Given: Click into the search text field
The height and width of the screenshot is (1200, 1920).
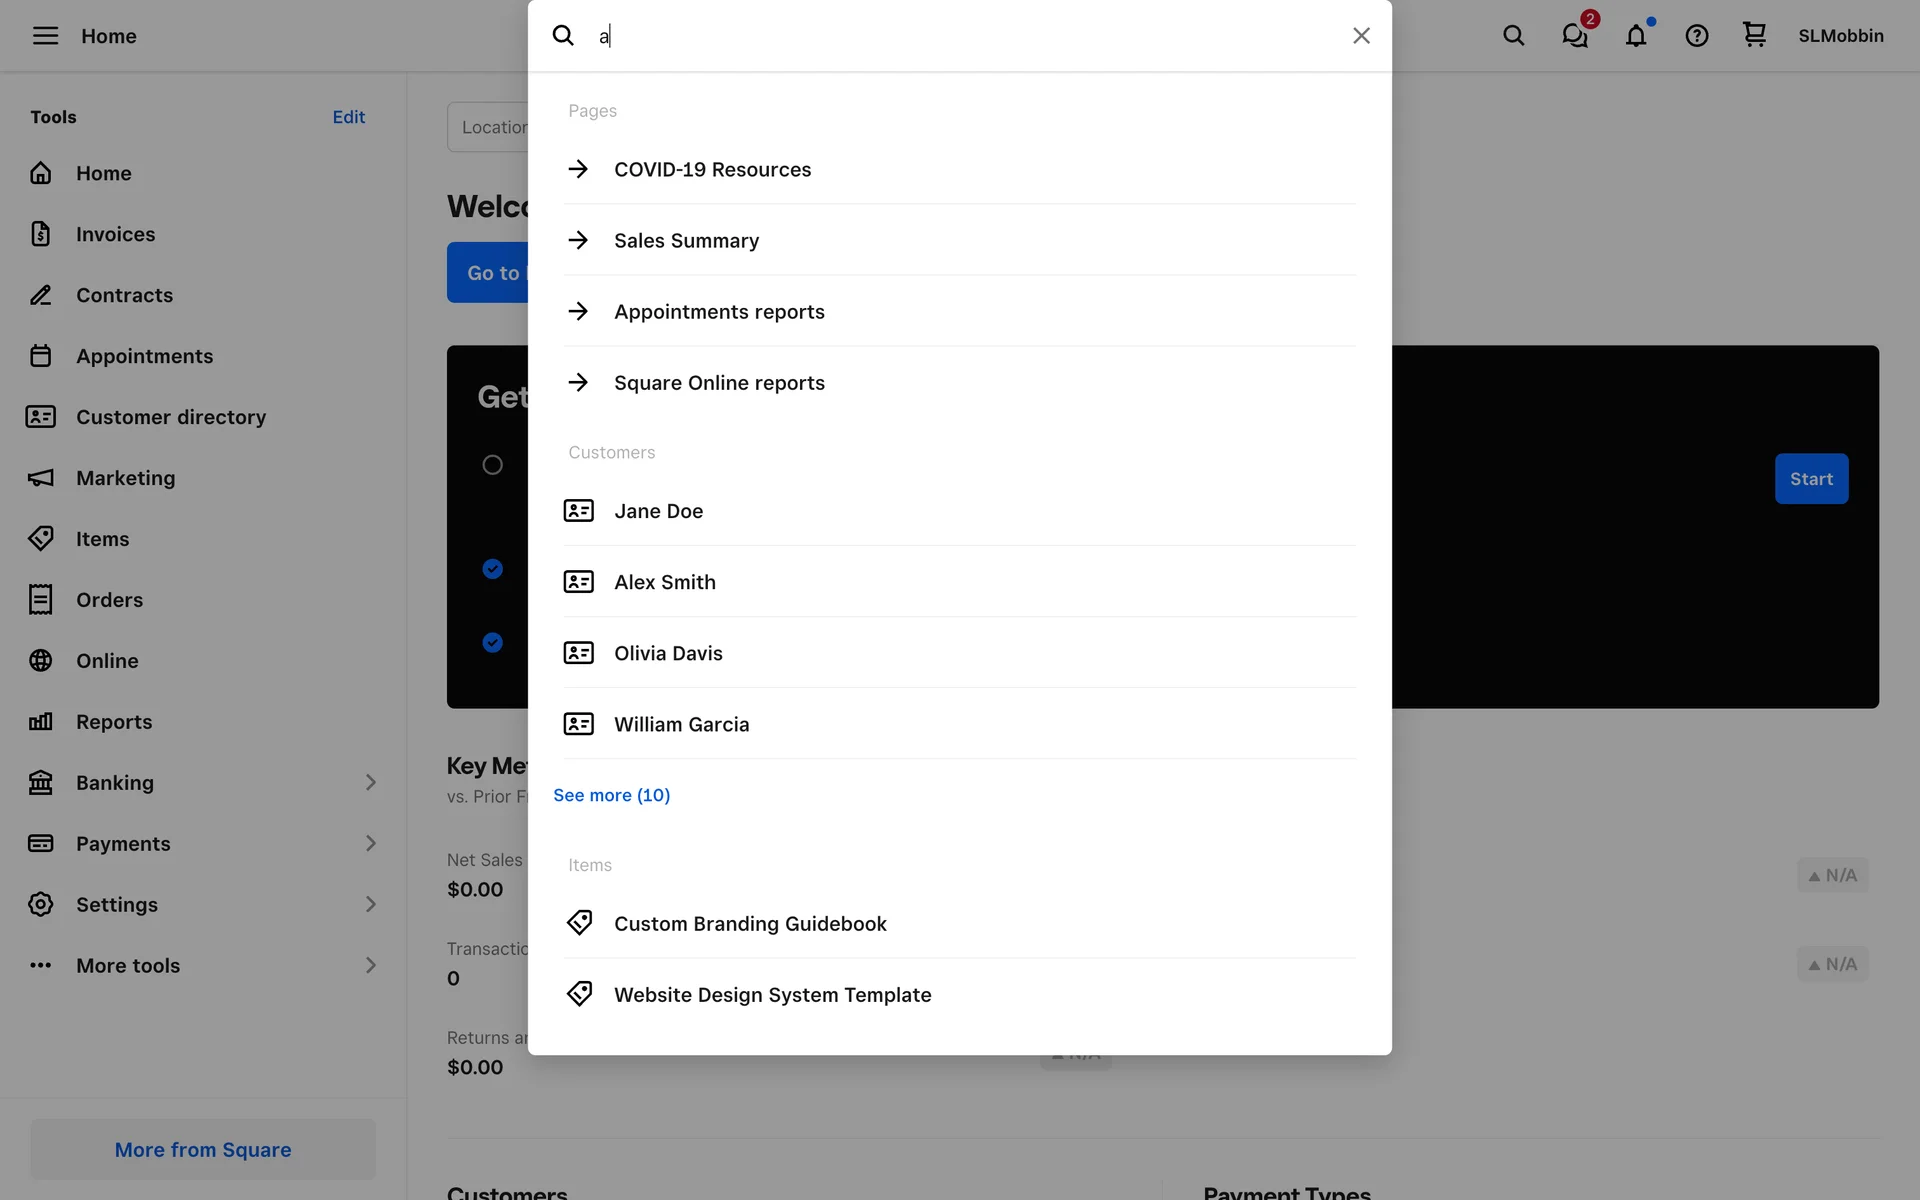Looking at the screenshot, I should 960,36.
